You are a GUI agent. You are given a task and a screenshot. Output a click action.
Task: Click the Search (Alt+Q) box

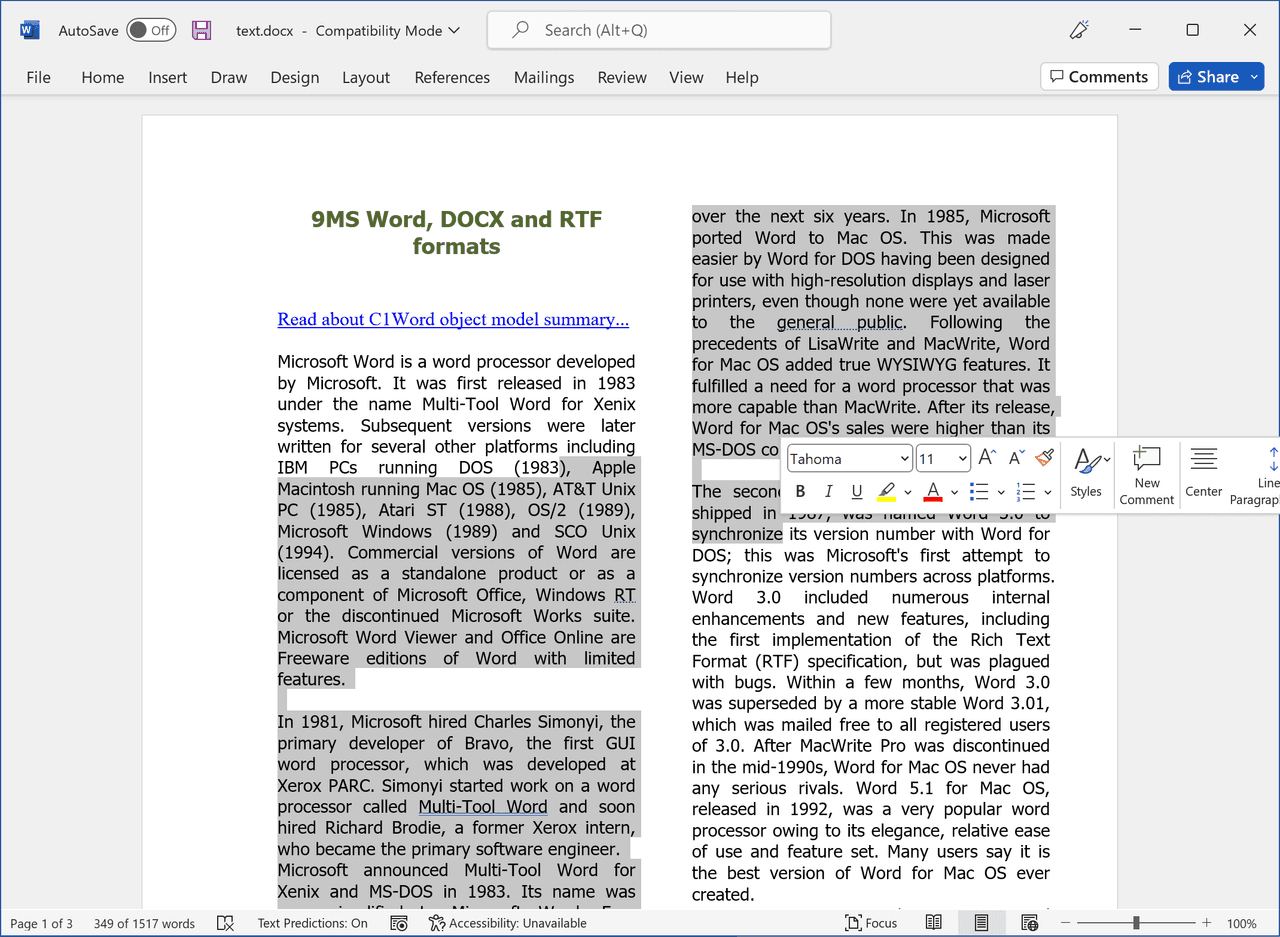point(659,30)
